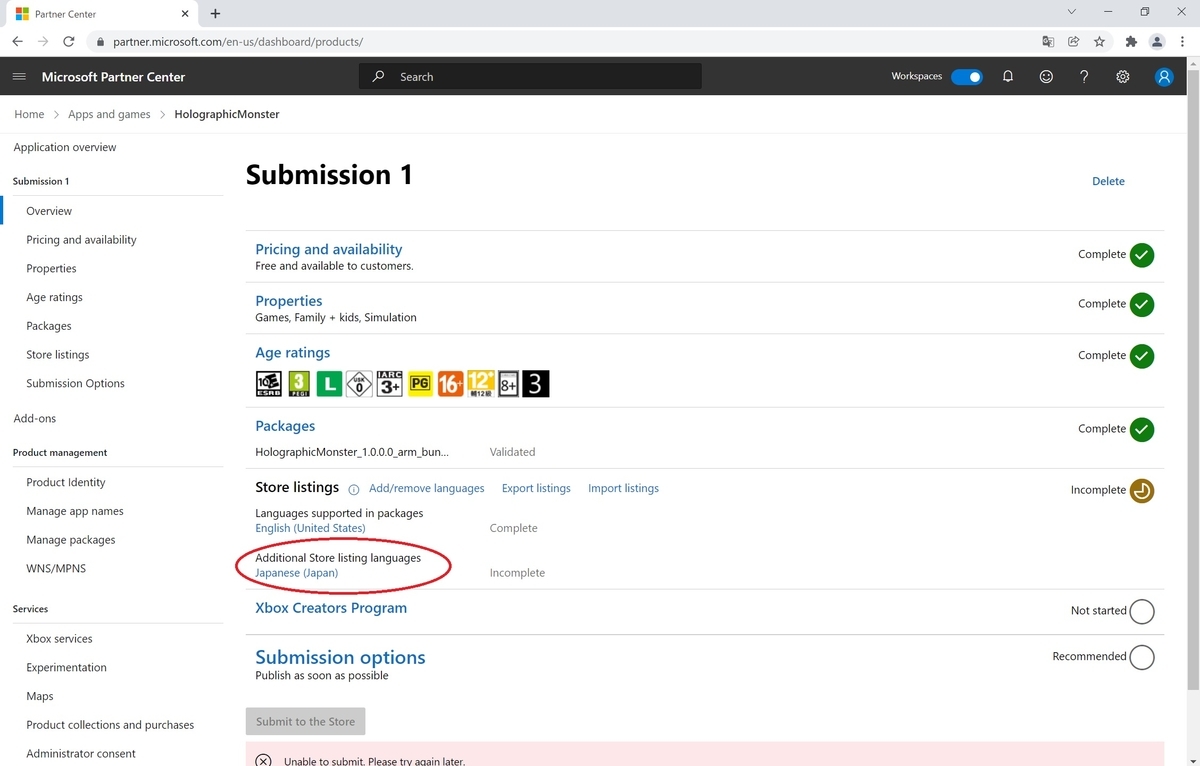Open the Properties section heading link
The width and height of the screenshot is (1200, 766).
click(x=289, y=301)
